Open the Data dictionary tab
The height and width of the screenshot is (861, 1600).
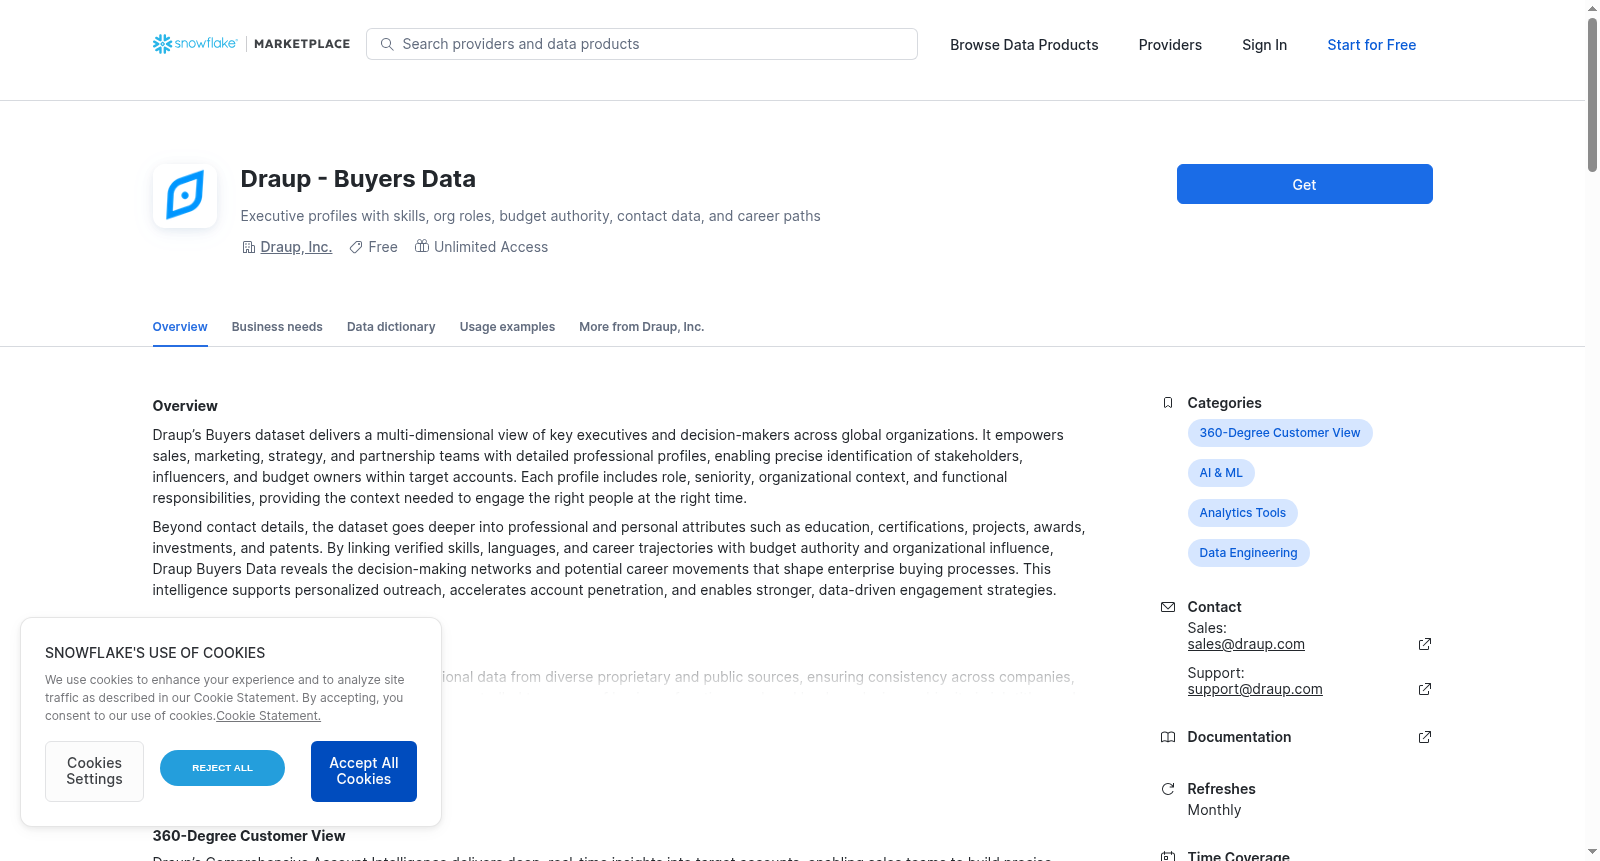click(391, 327)
